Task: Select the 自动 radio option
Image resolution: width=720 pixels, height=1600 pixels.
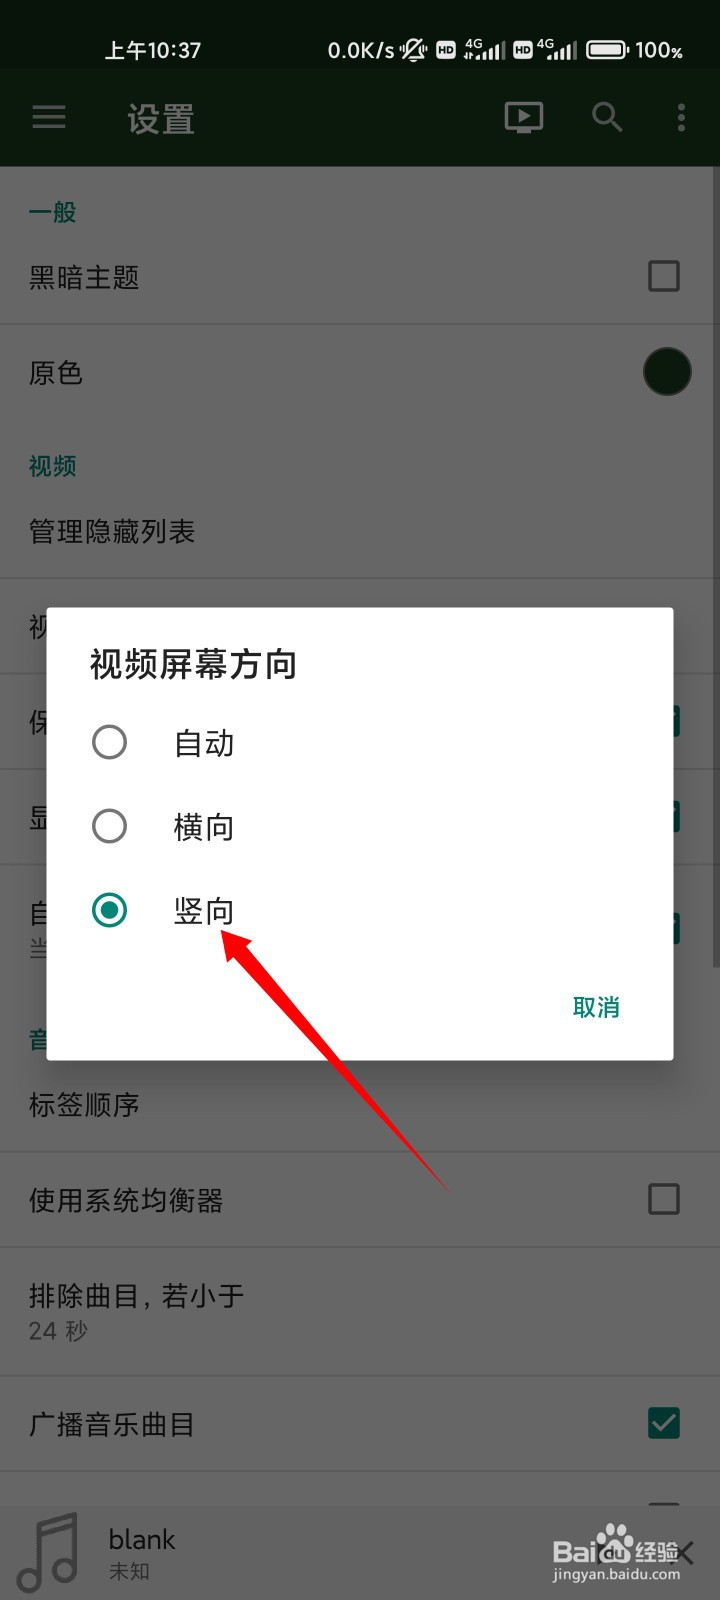Action: [359, 743]
